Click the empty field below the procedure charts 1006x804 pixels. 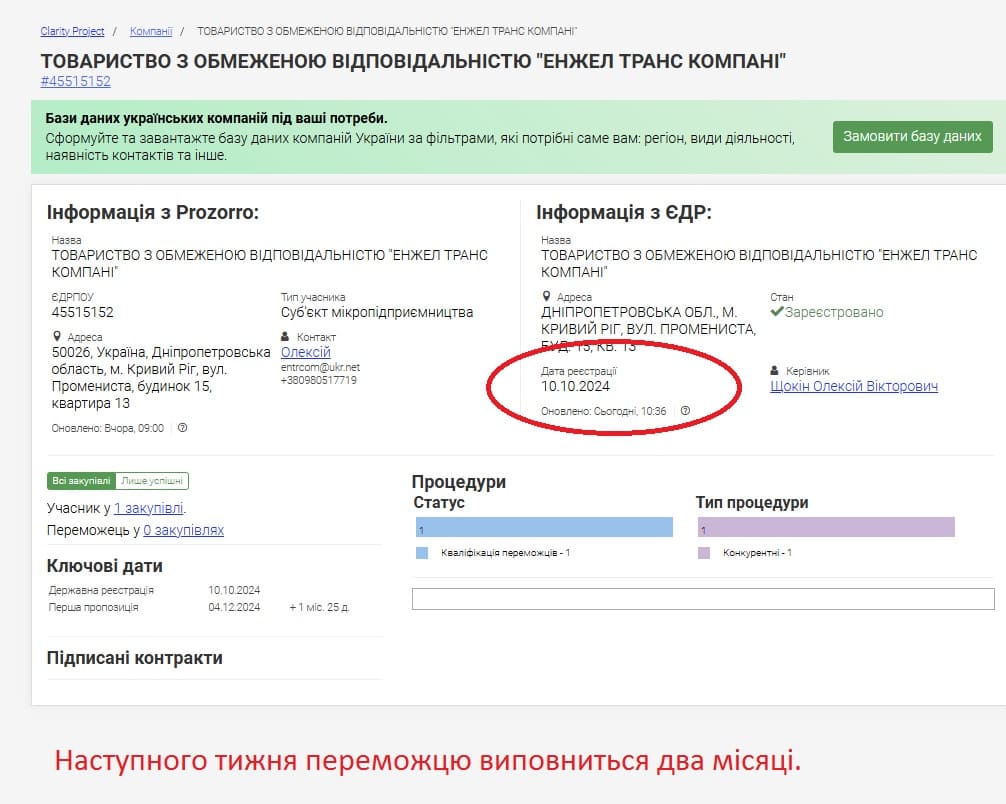(703, 599)
